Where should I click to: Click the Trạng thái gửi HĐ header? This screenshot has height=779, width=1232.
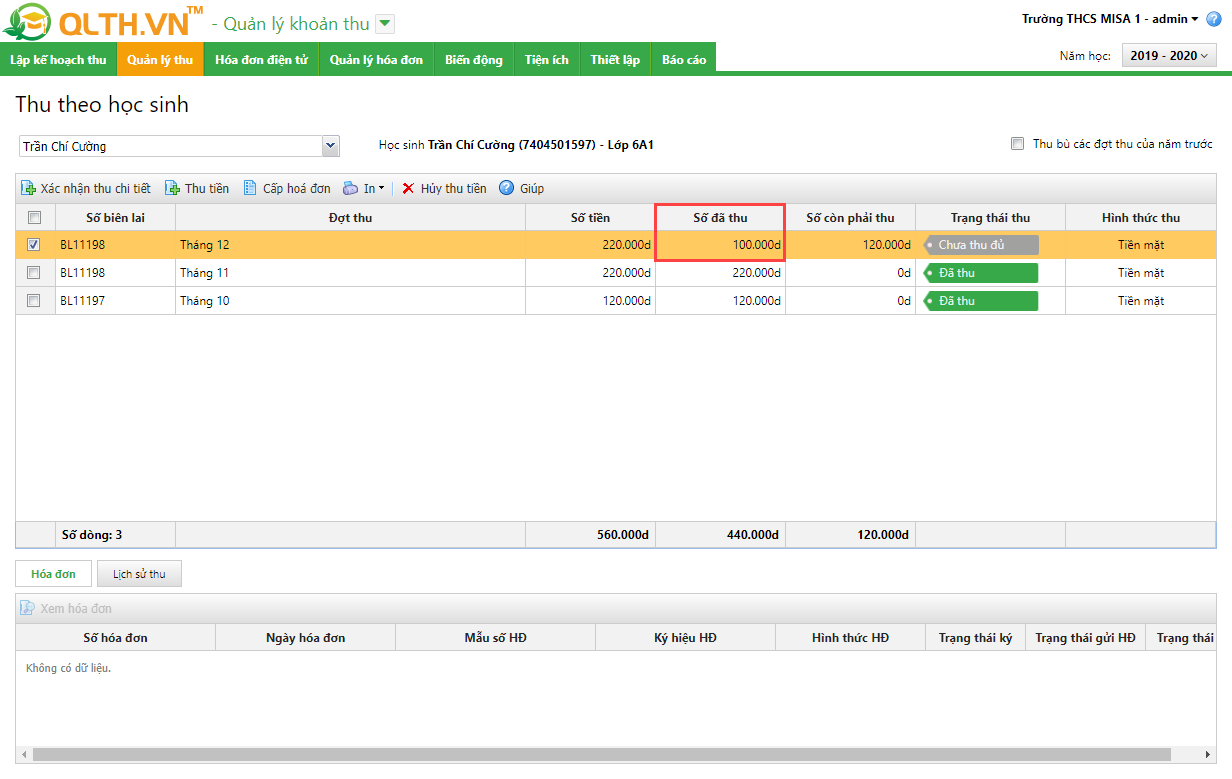point(1085,638)
